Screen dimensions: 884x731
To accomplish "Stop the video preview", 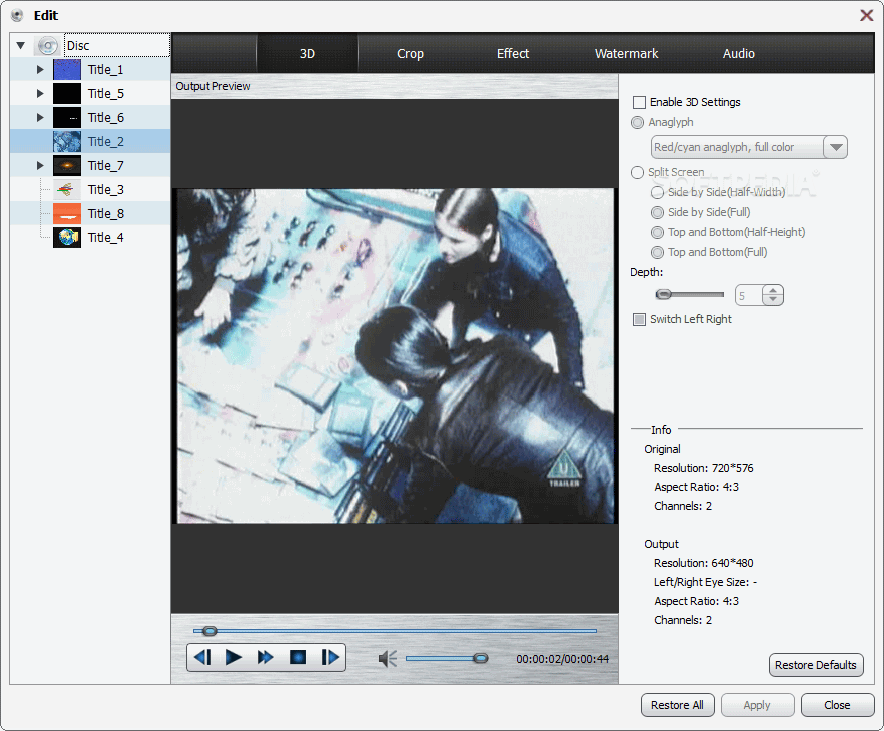I will coord(298,657).
